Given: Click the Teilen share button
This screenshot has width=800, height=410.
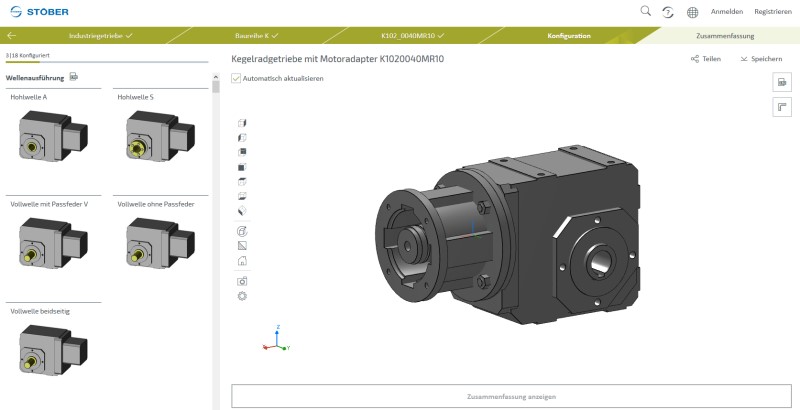Looking at the screenshot, I should (x=705, y=59).
